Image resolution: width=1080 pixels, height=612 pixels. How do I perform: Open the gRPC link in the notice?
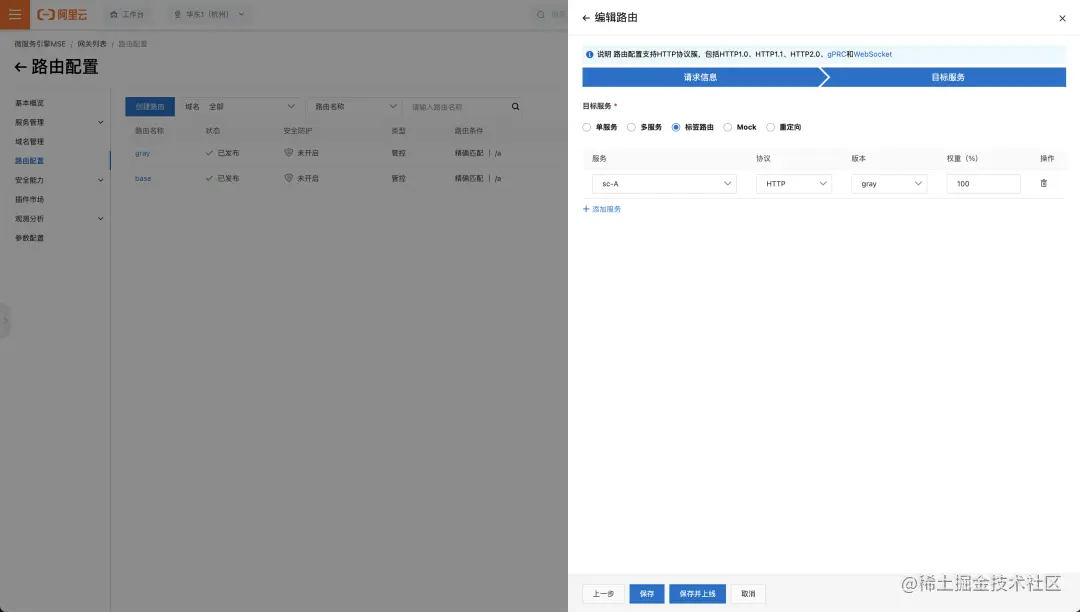[836, 54]
